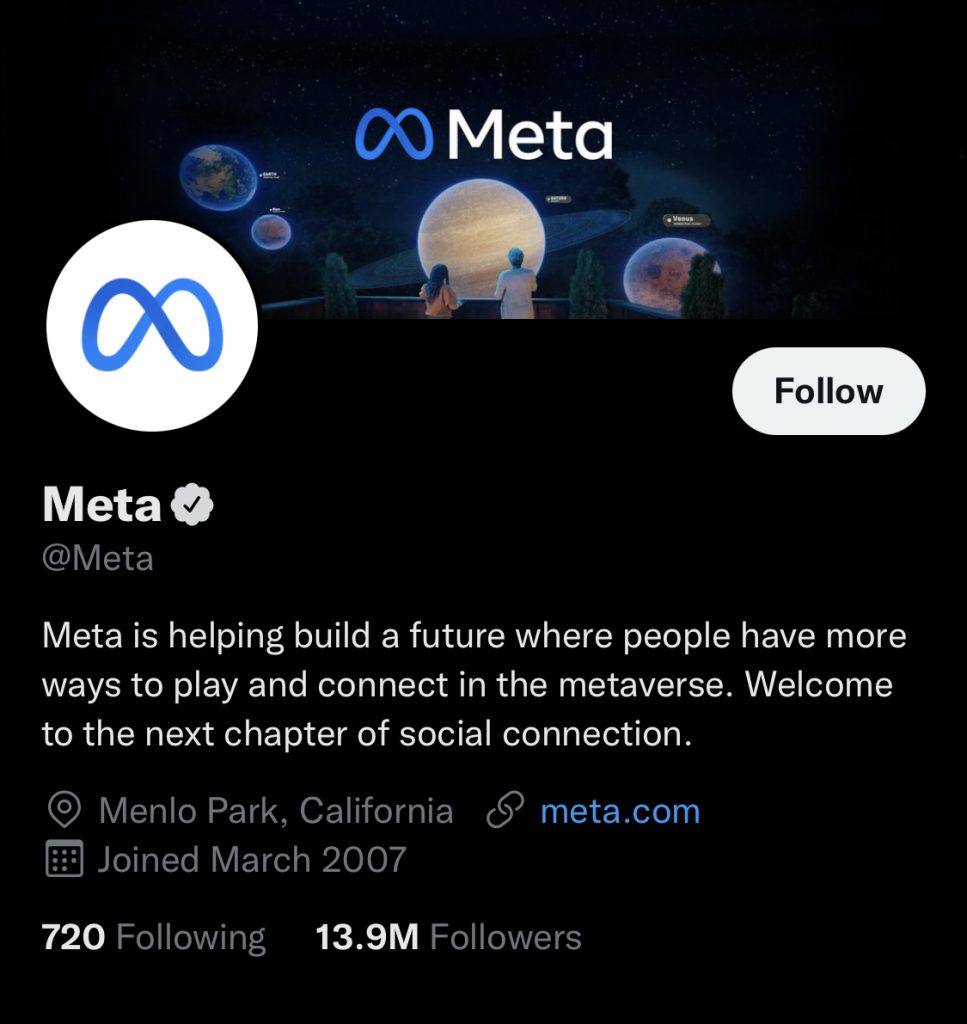The image size is (967, 1024).
Task: Click the location pin icon
Action: (65, 811)
